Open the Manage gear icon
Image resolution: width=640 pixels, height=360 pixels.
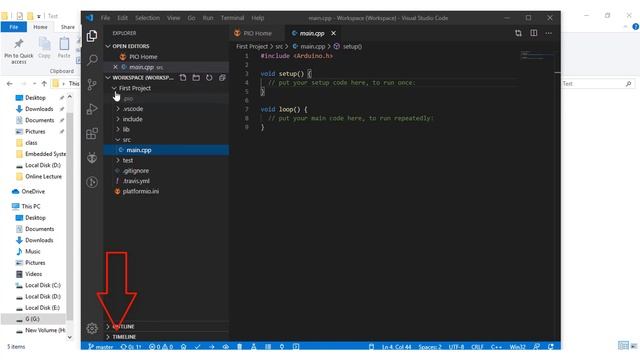[x=92, y=328]
